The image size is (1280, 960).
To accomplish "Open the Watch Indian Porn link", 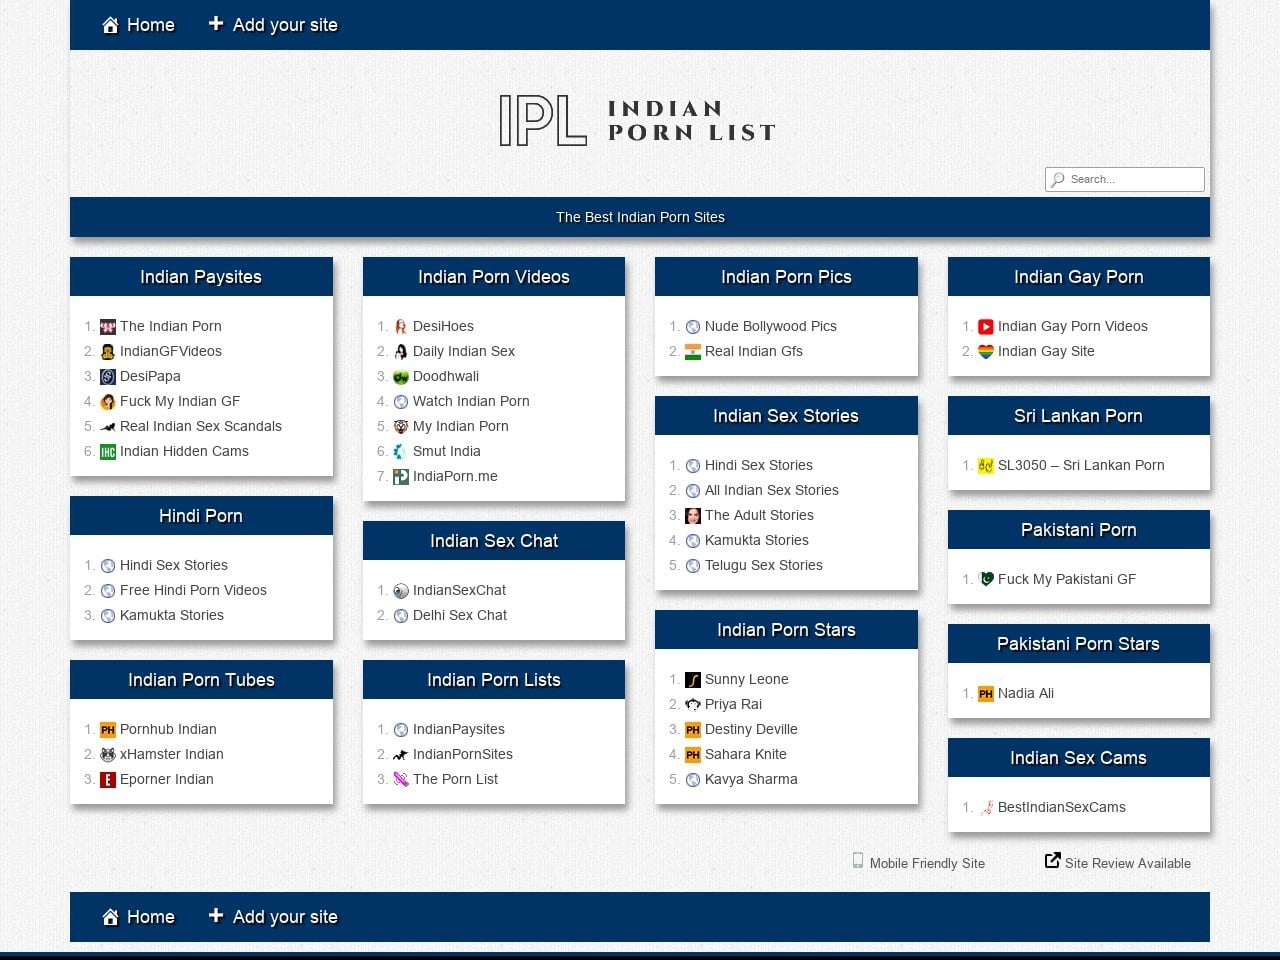I will point(471,402).
